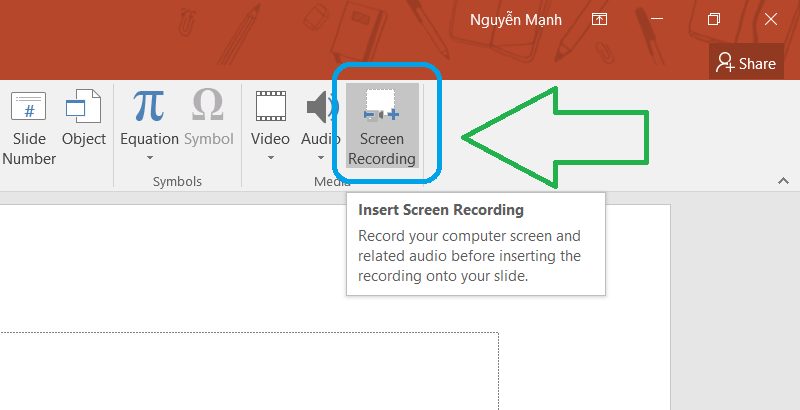Click the Video filmstrip icon
The image size is (800, 410).
(x=270, y=106)
